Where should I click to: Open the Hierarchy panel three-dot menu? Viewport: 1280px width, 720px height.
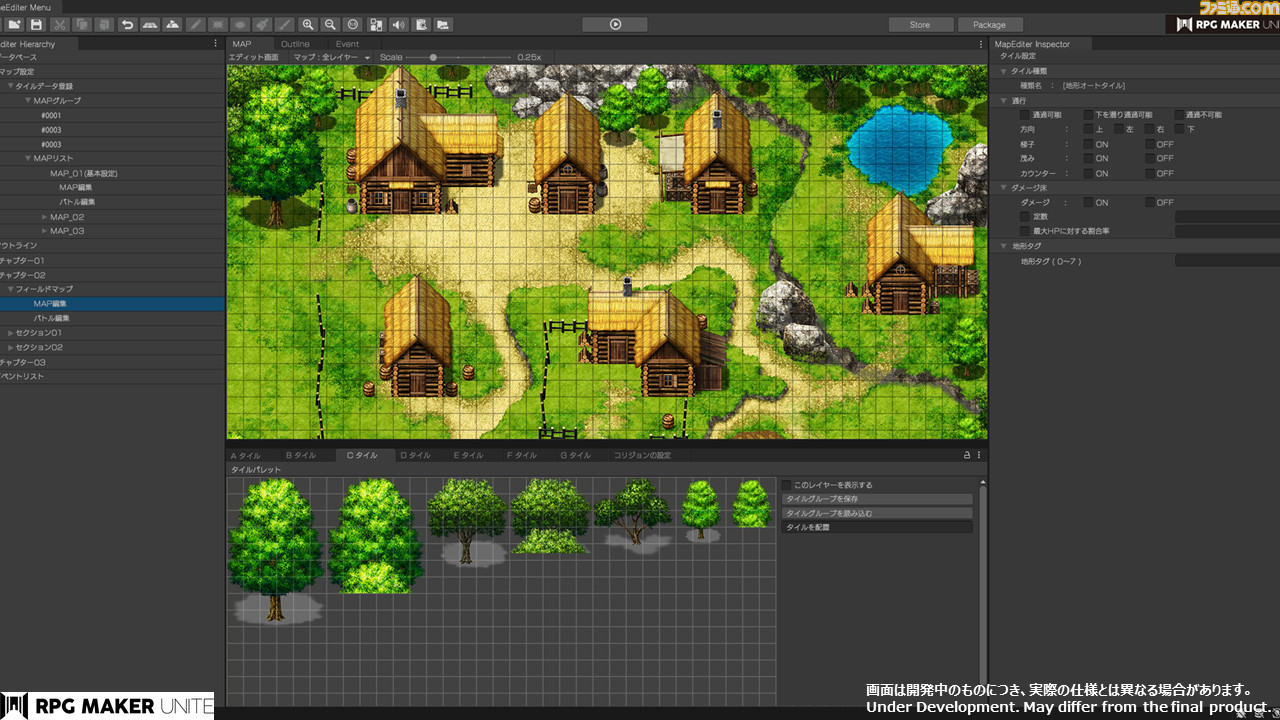point(216,44)
